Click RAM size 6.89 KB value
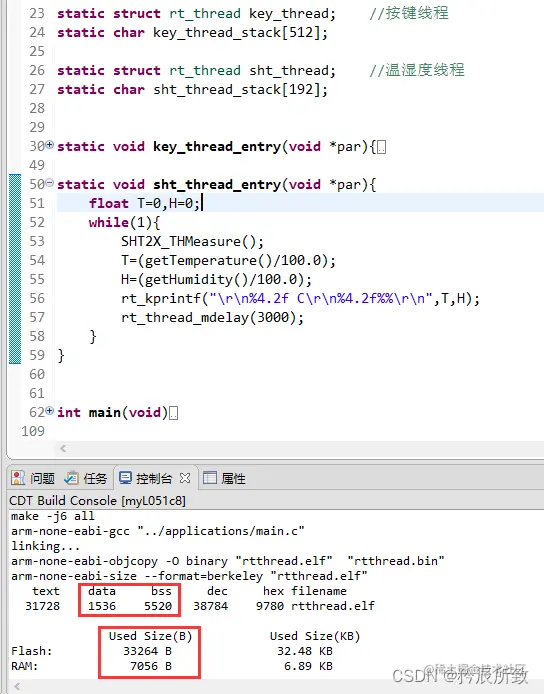Viewport: 544px width, 694px height. pos(309,666)
